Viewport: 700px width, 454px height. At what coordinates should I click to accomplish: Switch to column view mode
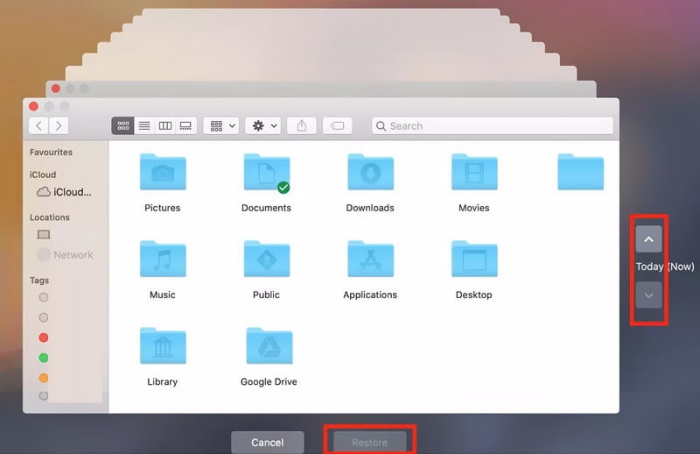pos(165,126)
